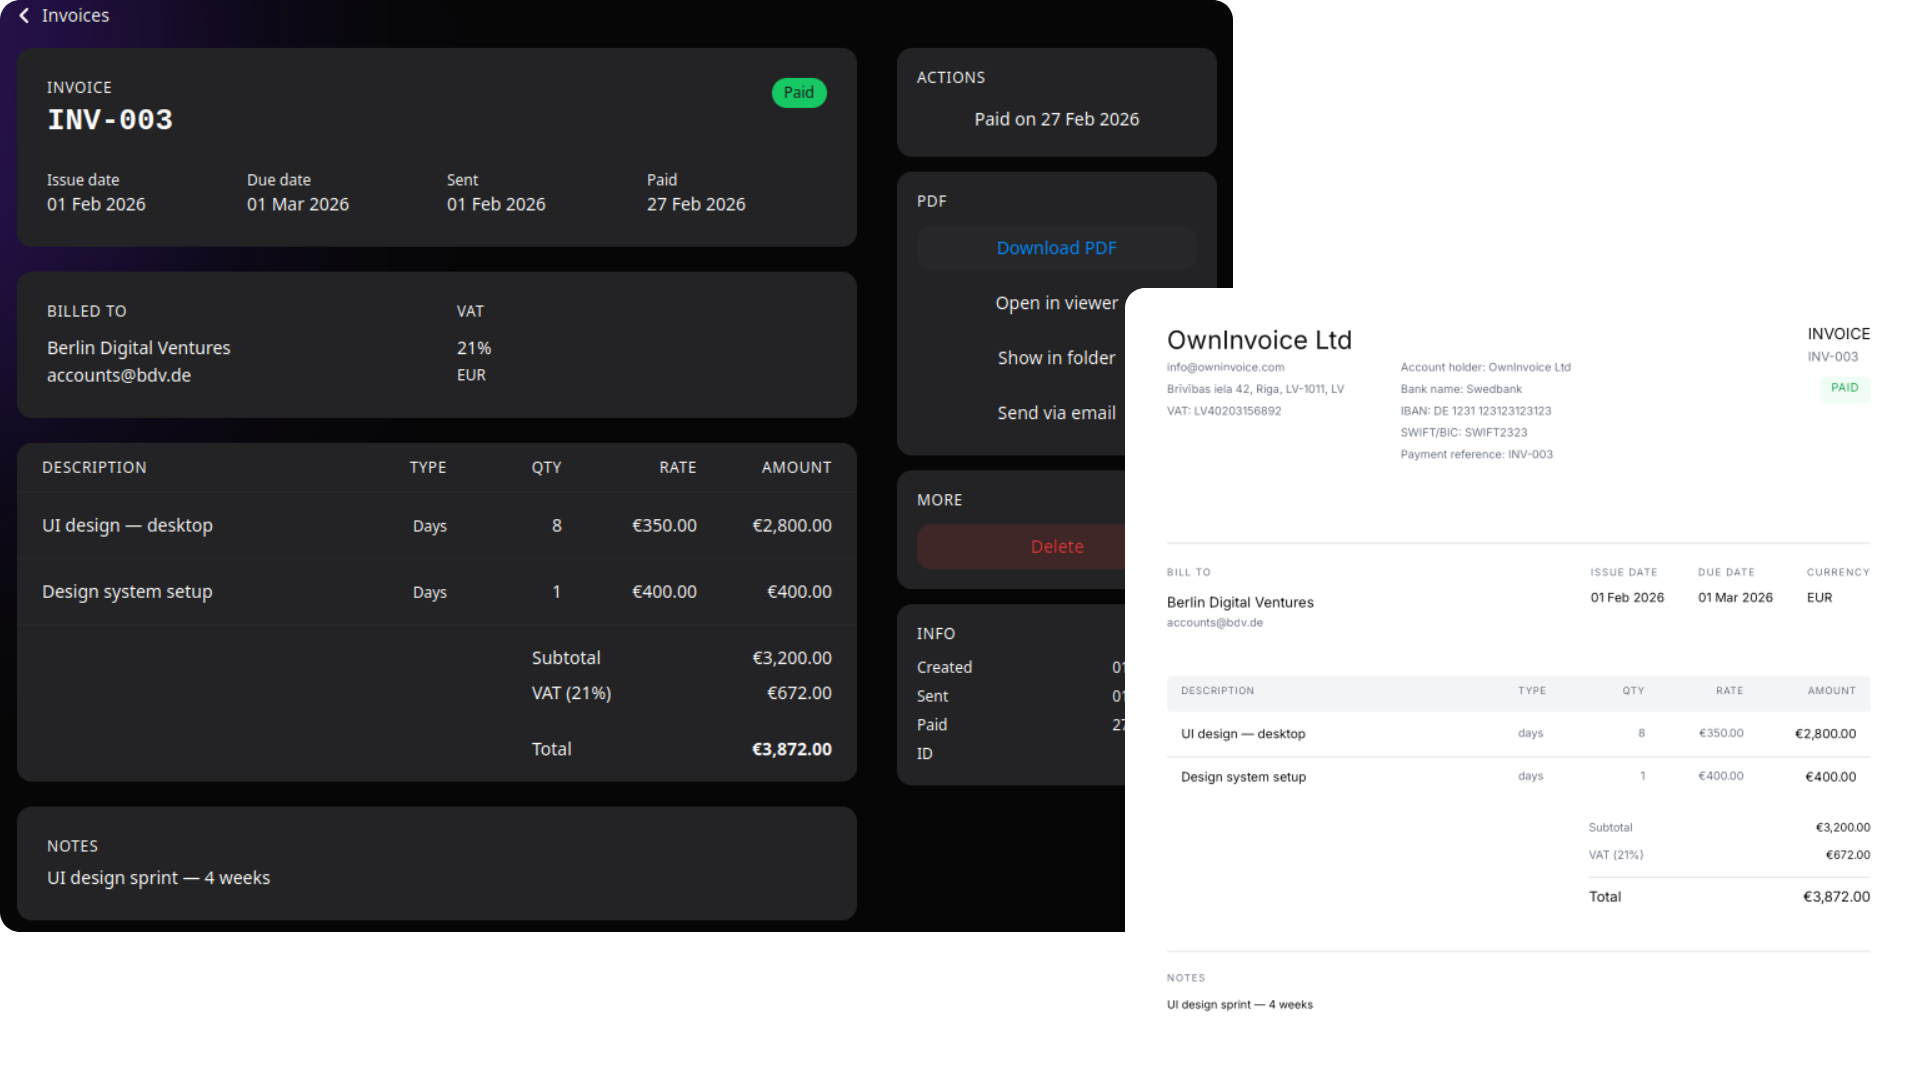Viewport: 1920px width, 1080px height.
Task: Click info@owninvoice.com in PDF preview
Action: [x=1225, y=367]
